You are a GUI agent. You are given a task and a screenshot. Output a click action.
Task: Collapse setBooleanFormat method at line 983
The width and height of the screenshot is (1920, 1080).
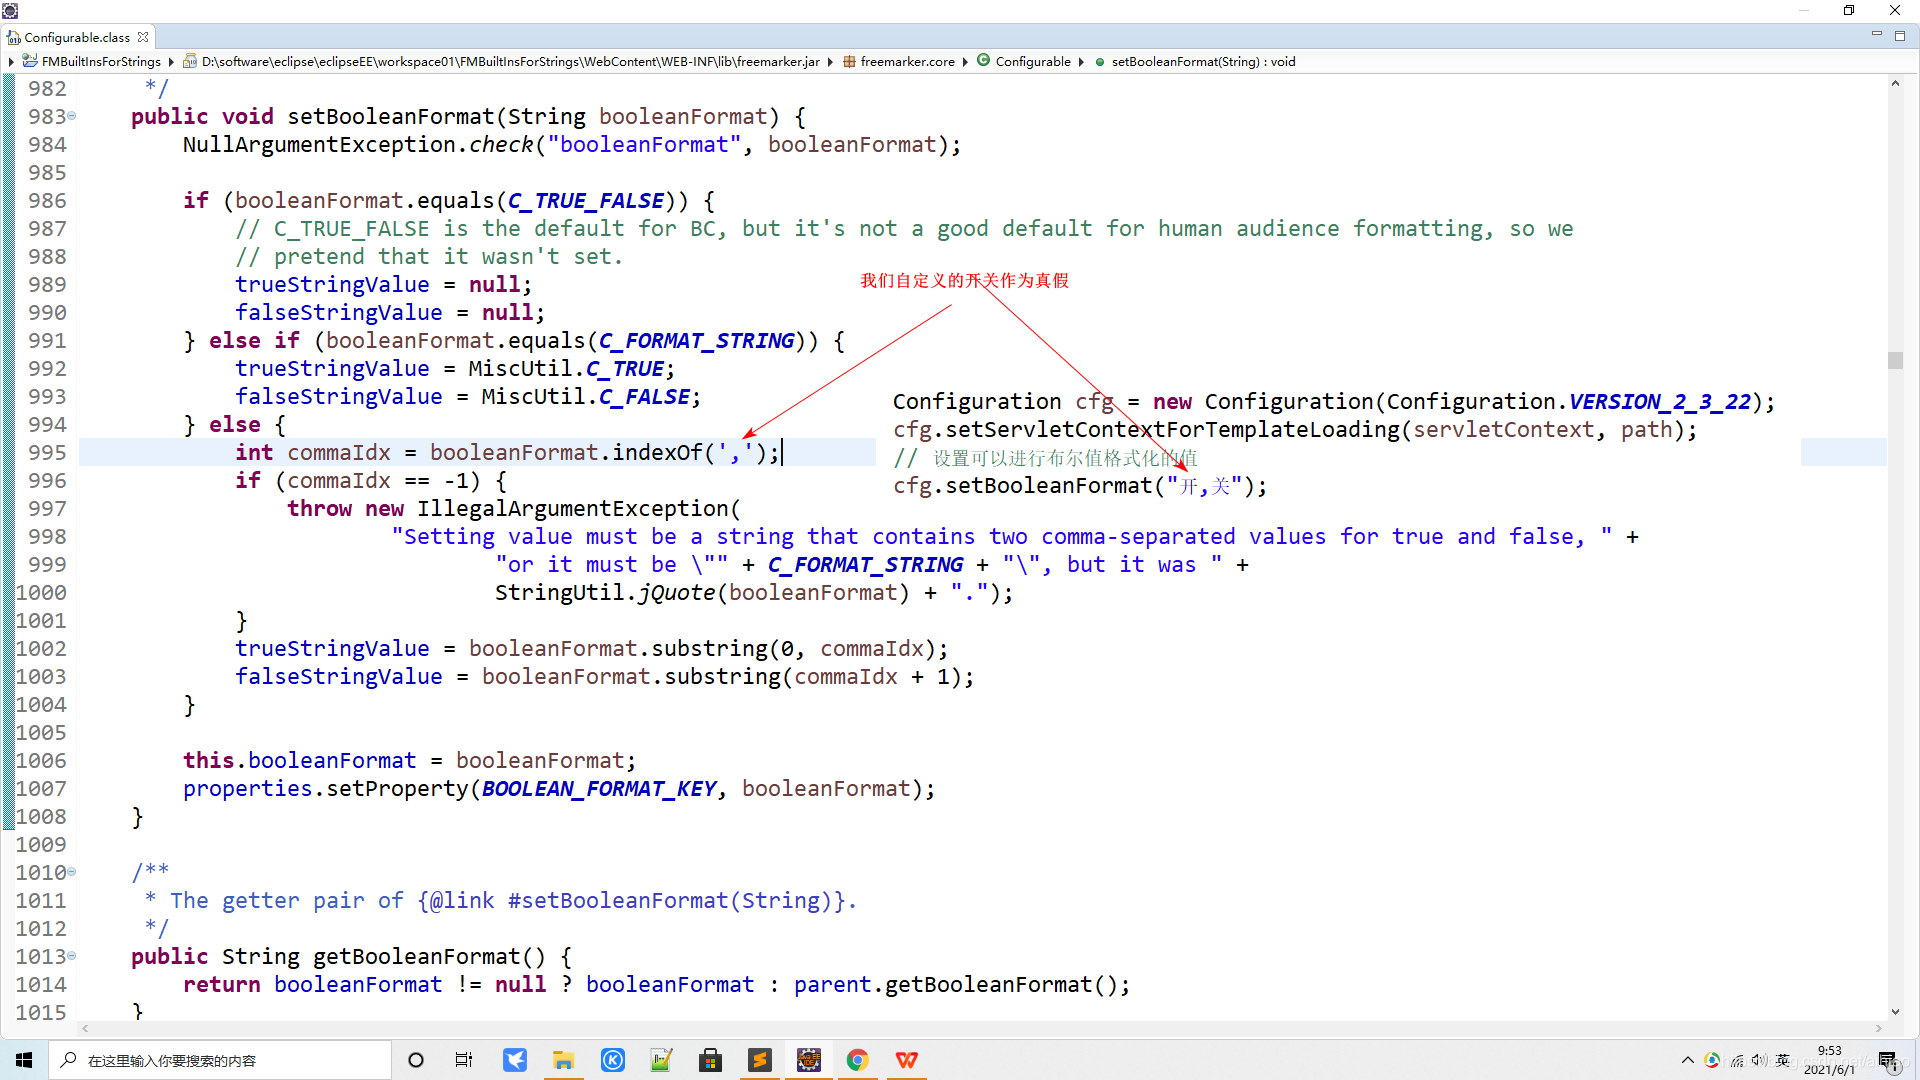pyautogui.click(x=72, y=116)
